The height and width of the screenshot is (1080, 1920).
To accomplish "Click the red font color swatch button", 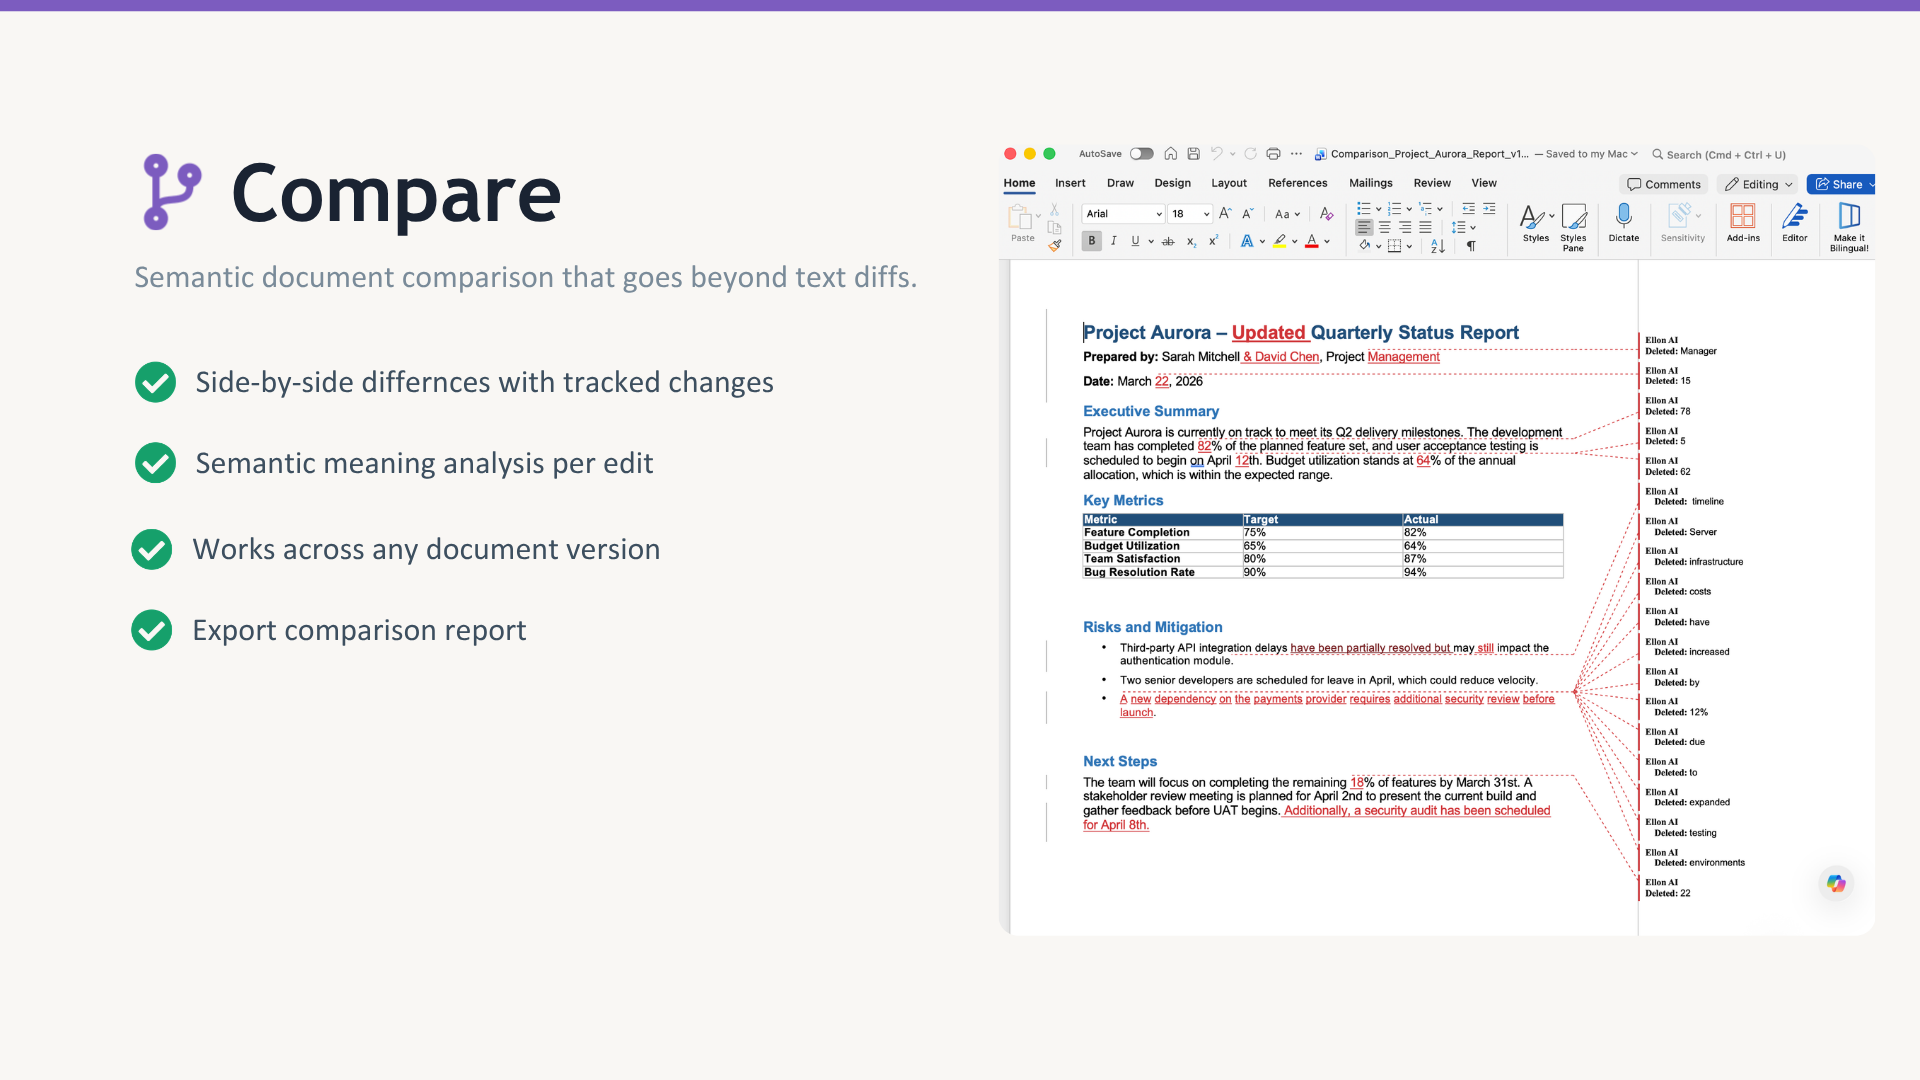I will coord(1311,241).
